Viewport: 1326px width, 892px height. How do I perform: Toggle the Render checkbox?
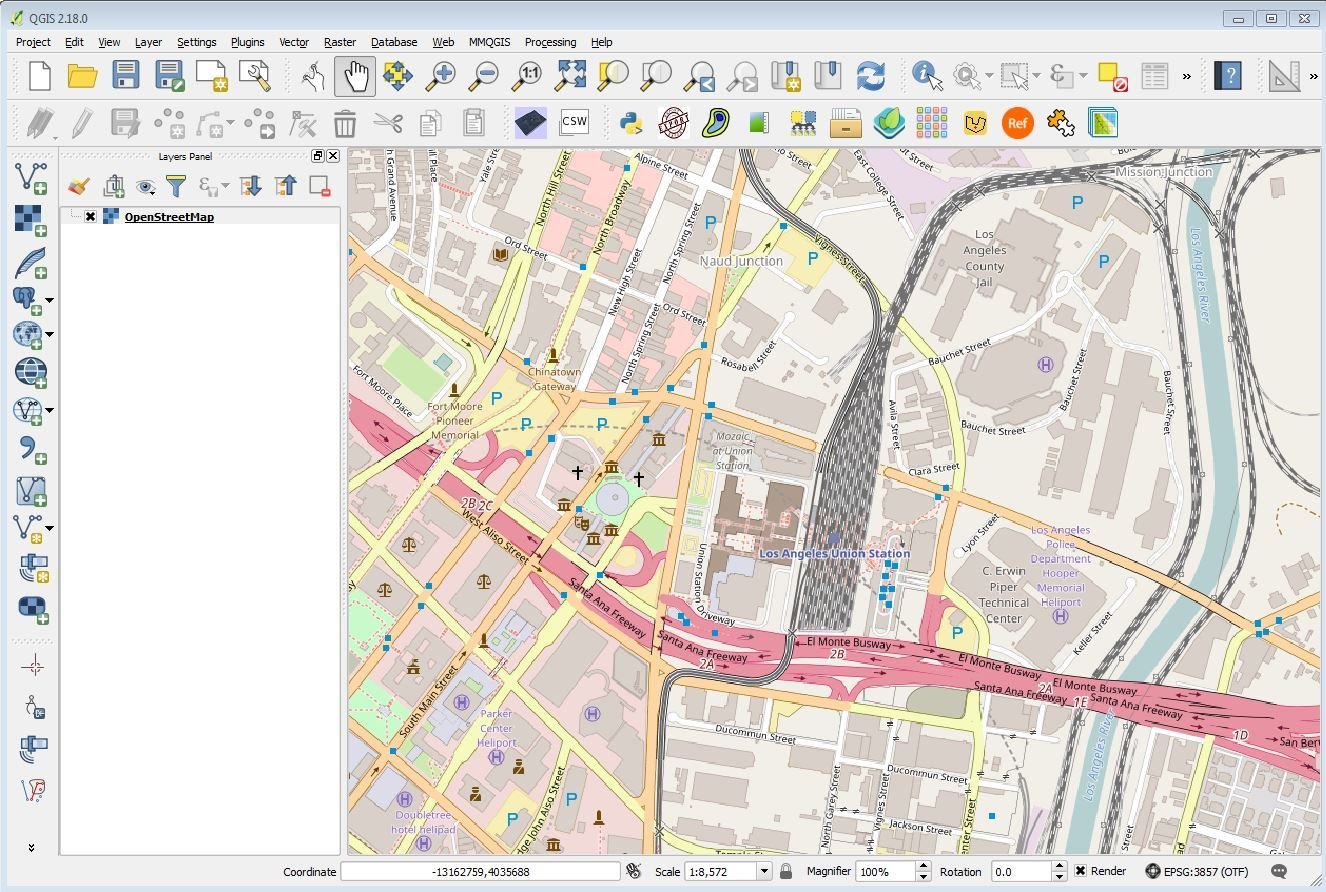pos(1081,871)
